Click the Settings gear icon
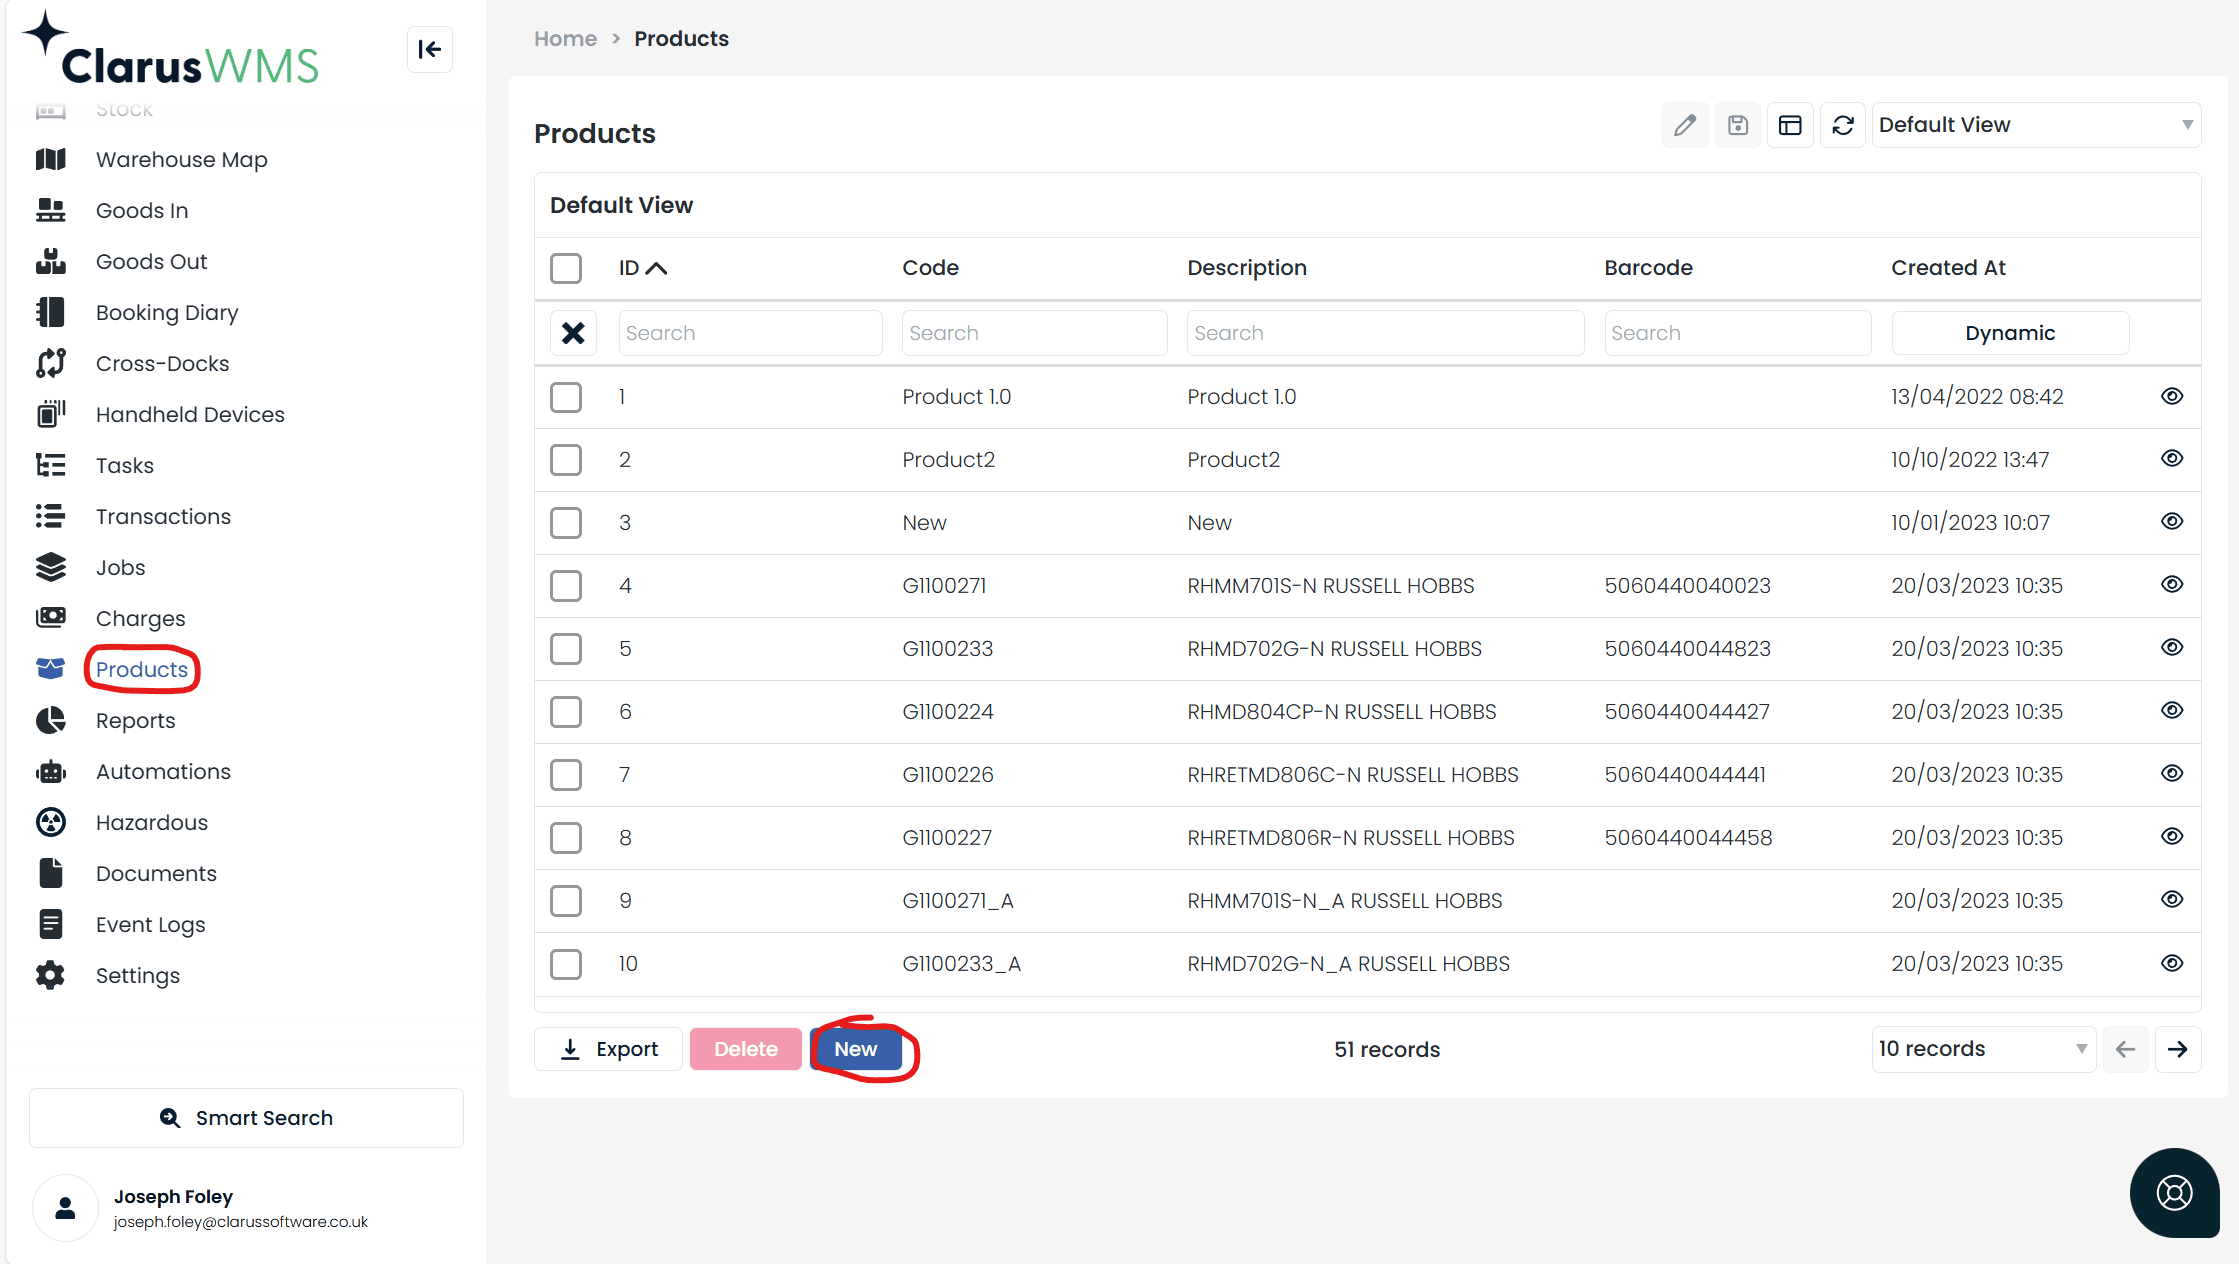 pos(51,976)
